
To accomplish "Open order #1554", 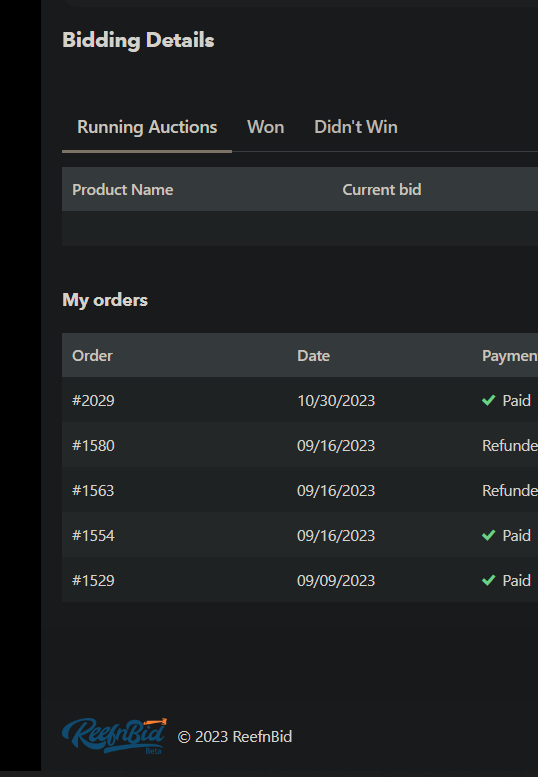I will pos(93,536).
